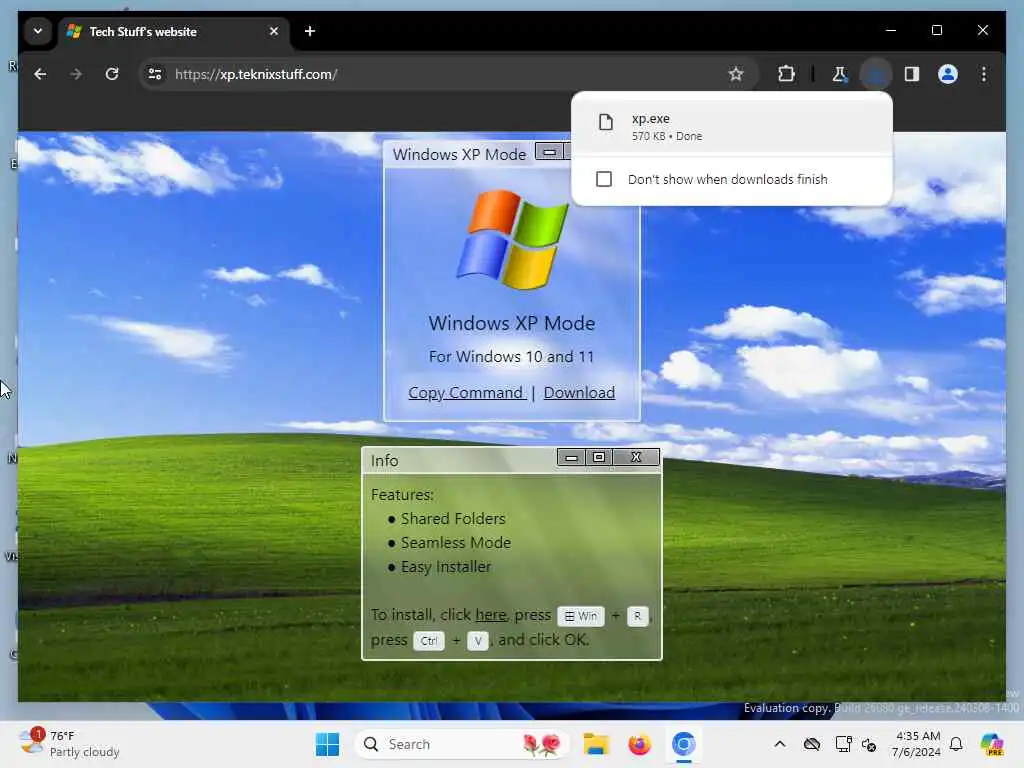Close the Tech Stuff's website tab
Screen dimensions: 1024x768
click(274, 31)
